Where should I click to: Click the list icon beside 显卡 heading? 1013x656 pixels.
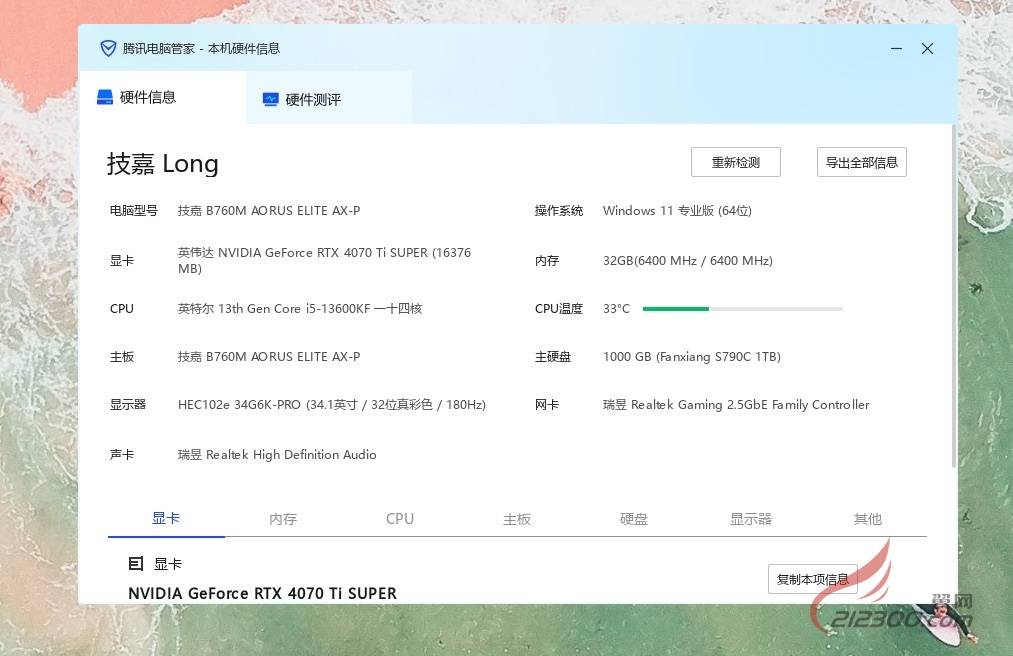pyautogui.click(x=136, y=564)
